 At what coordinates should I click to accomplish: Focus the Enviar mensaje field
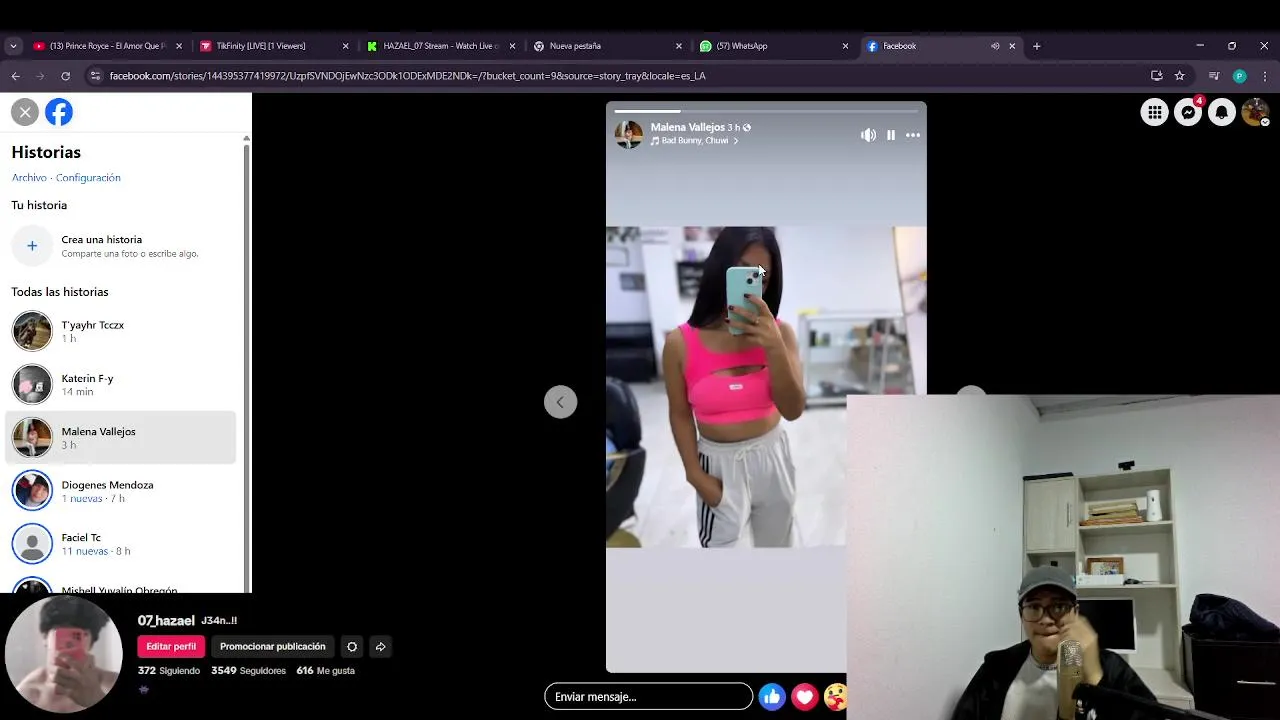[648, 696]
